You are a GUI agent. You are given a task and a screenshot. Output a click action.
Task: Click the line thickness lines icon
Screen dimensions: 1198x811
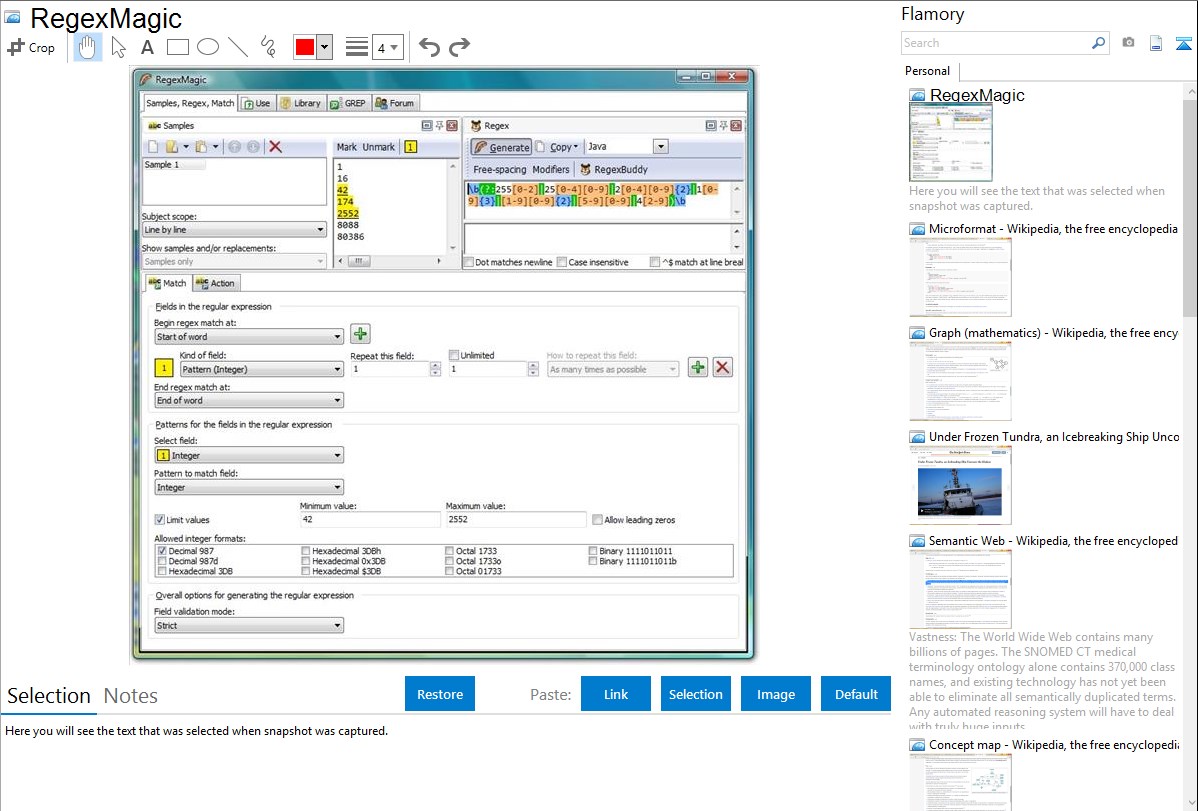357,47
